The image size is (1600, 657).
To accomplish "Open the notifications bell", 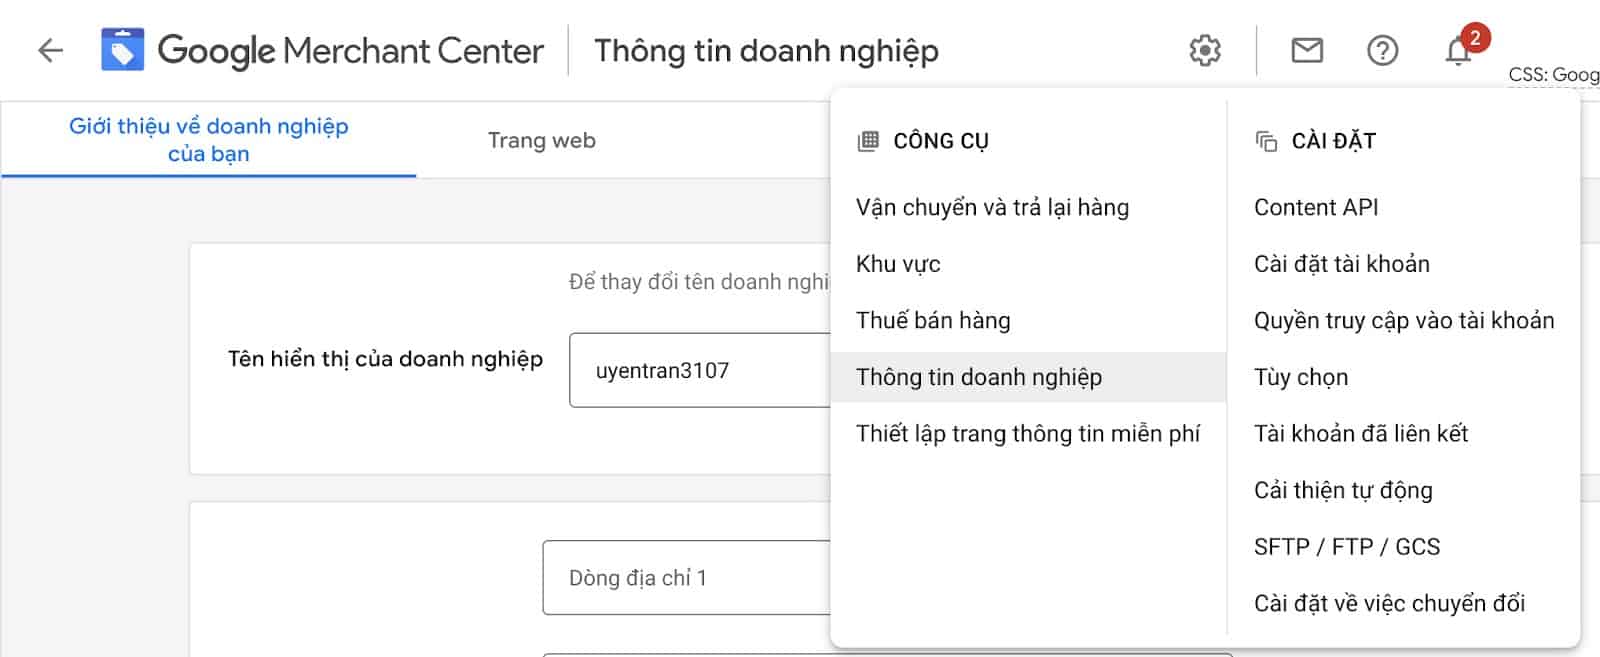I will click(1459, 50).
